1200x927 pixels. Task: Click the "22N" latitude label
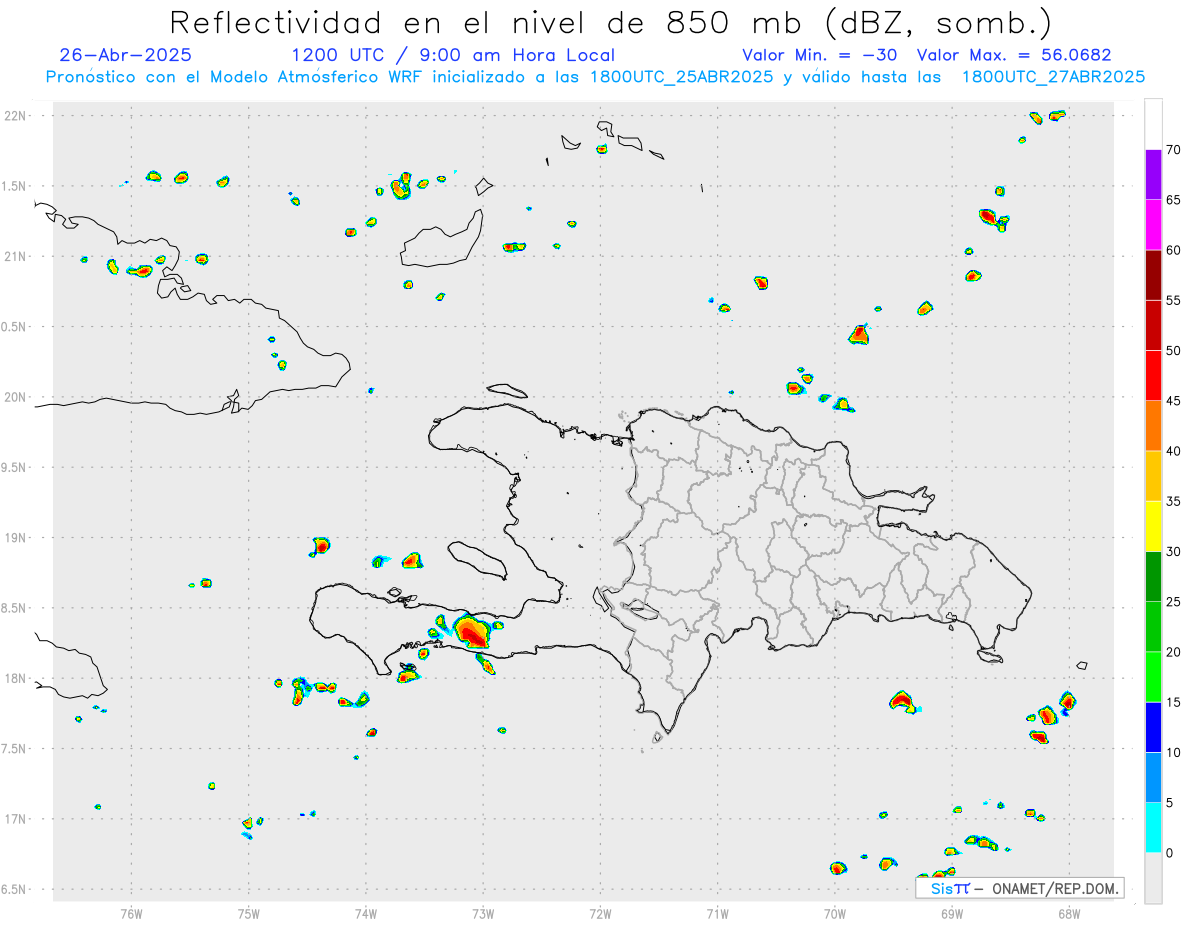tap(17, 116)
